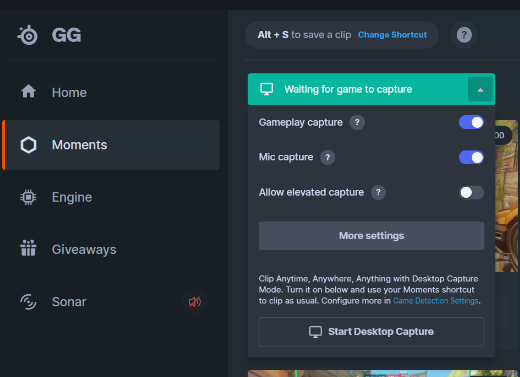Click the Giveaways gift icon
This screenshot has width=520, height=377.
coord(28,248)
